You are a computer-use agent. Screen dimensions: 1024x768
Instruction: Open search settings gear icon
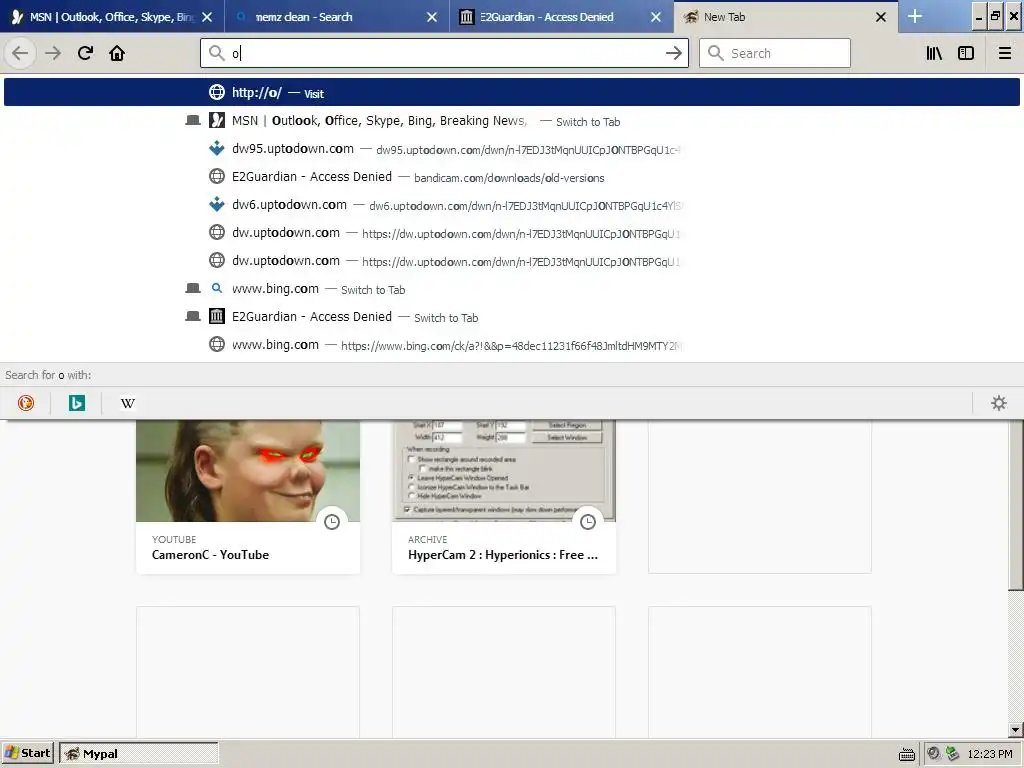999,403
